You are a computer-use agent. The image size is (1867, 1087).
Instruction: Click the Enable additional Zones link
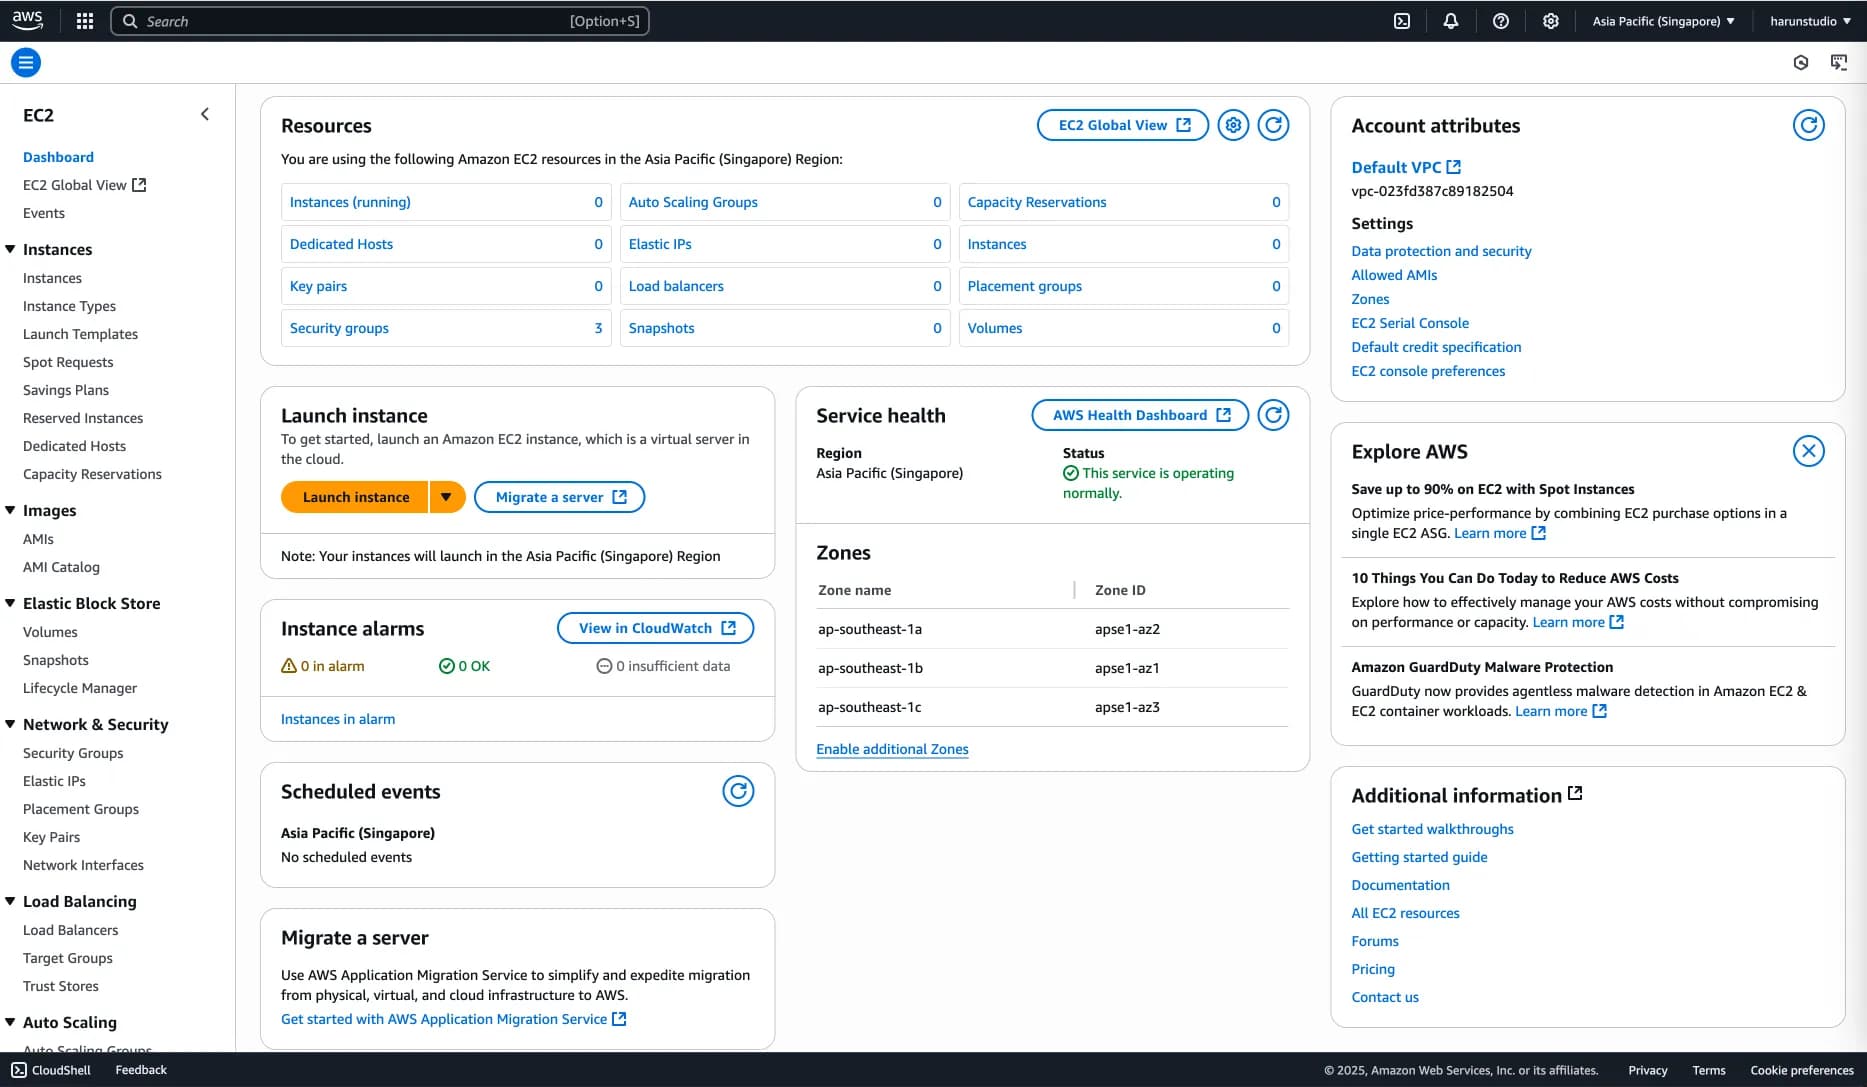pyautogui.click(x=892, y=749)
